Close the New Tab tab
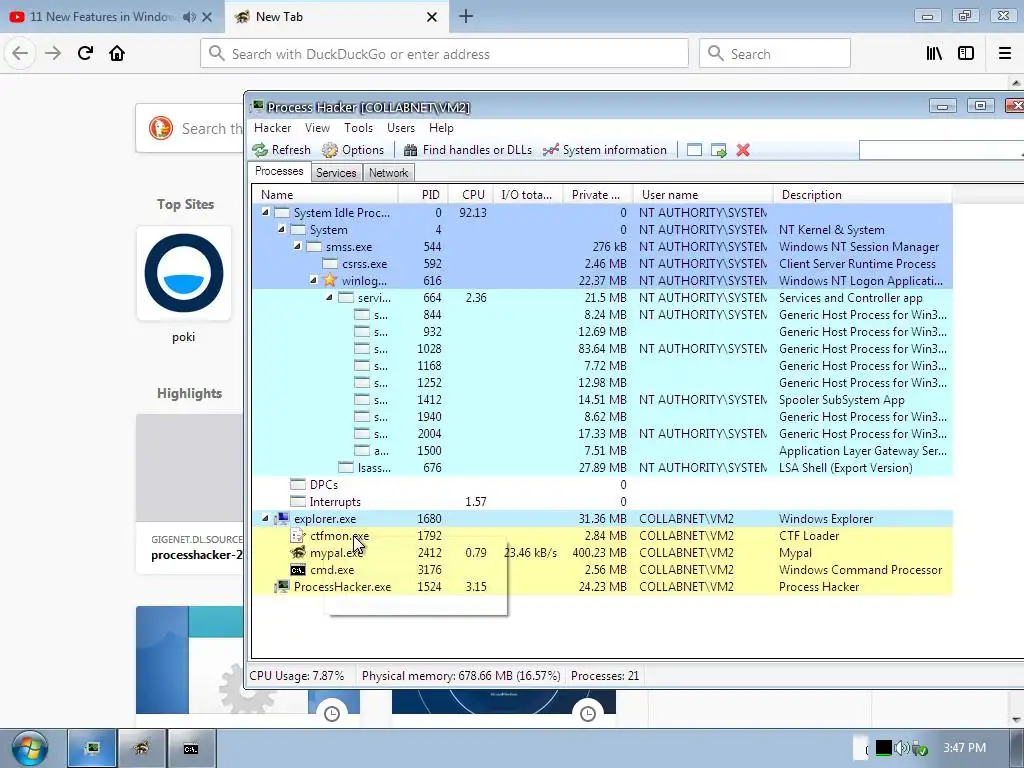 tap(432, 17)
